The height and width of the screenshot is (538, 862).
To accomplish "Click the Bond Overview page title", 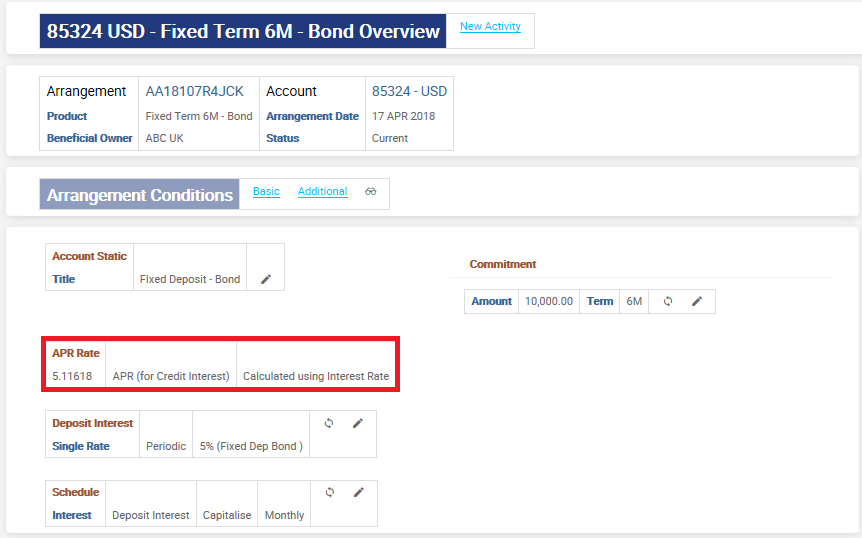I will tap(243, 31).
